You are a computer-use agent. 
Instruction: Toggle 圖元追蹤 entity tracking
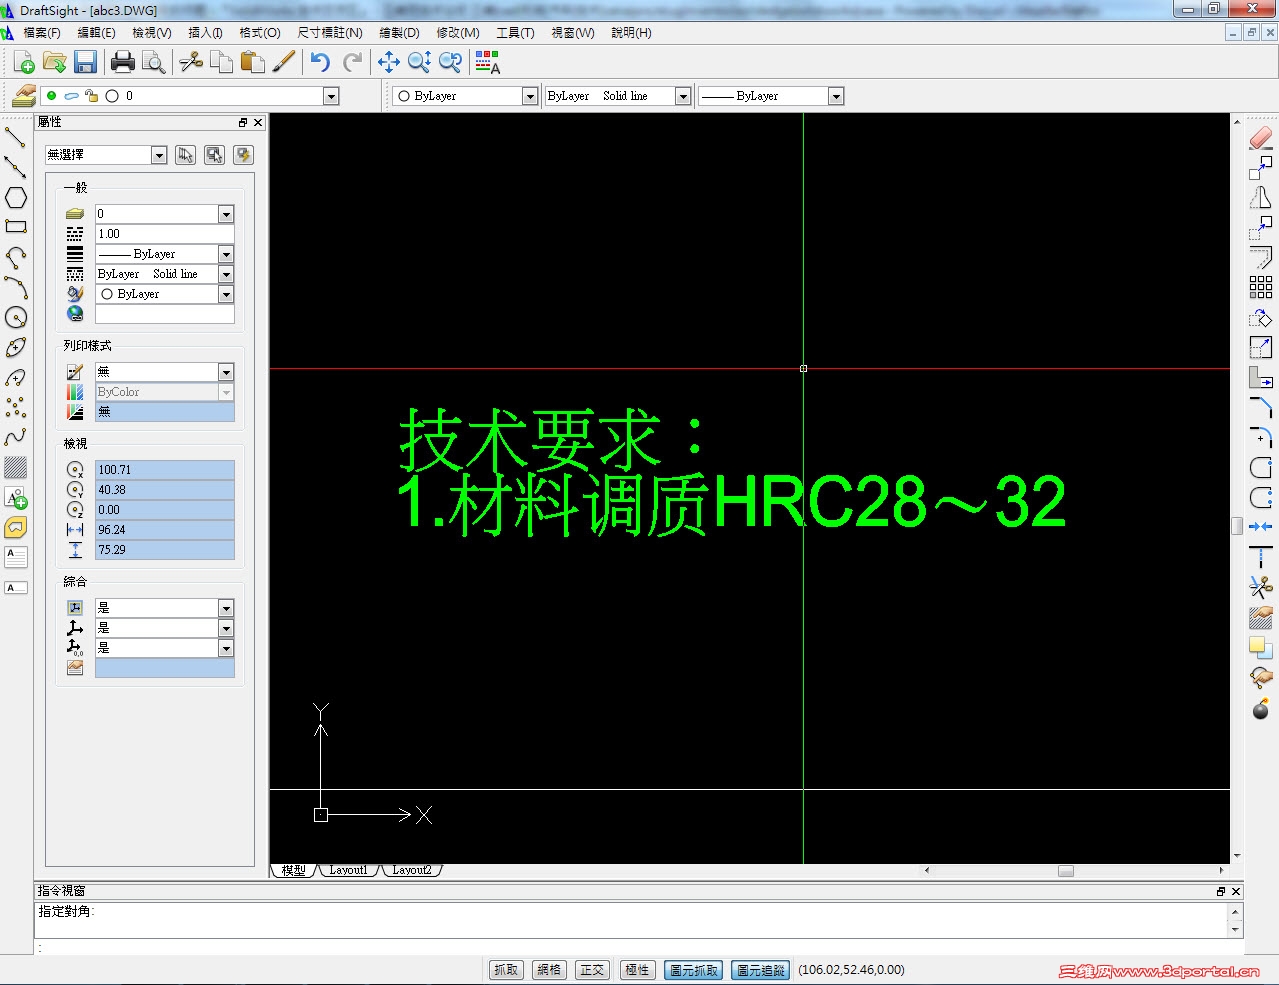761,970
